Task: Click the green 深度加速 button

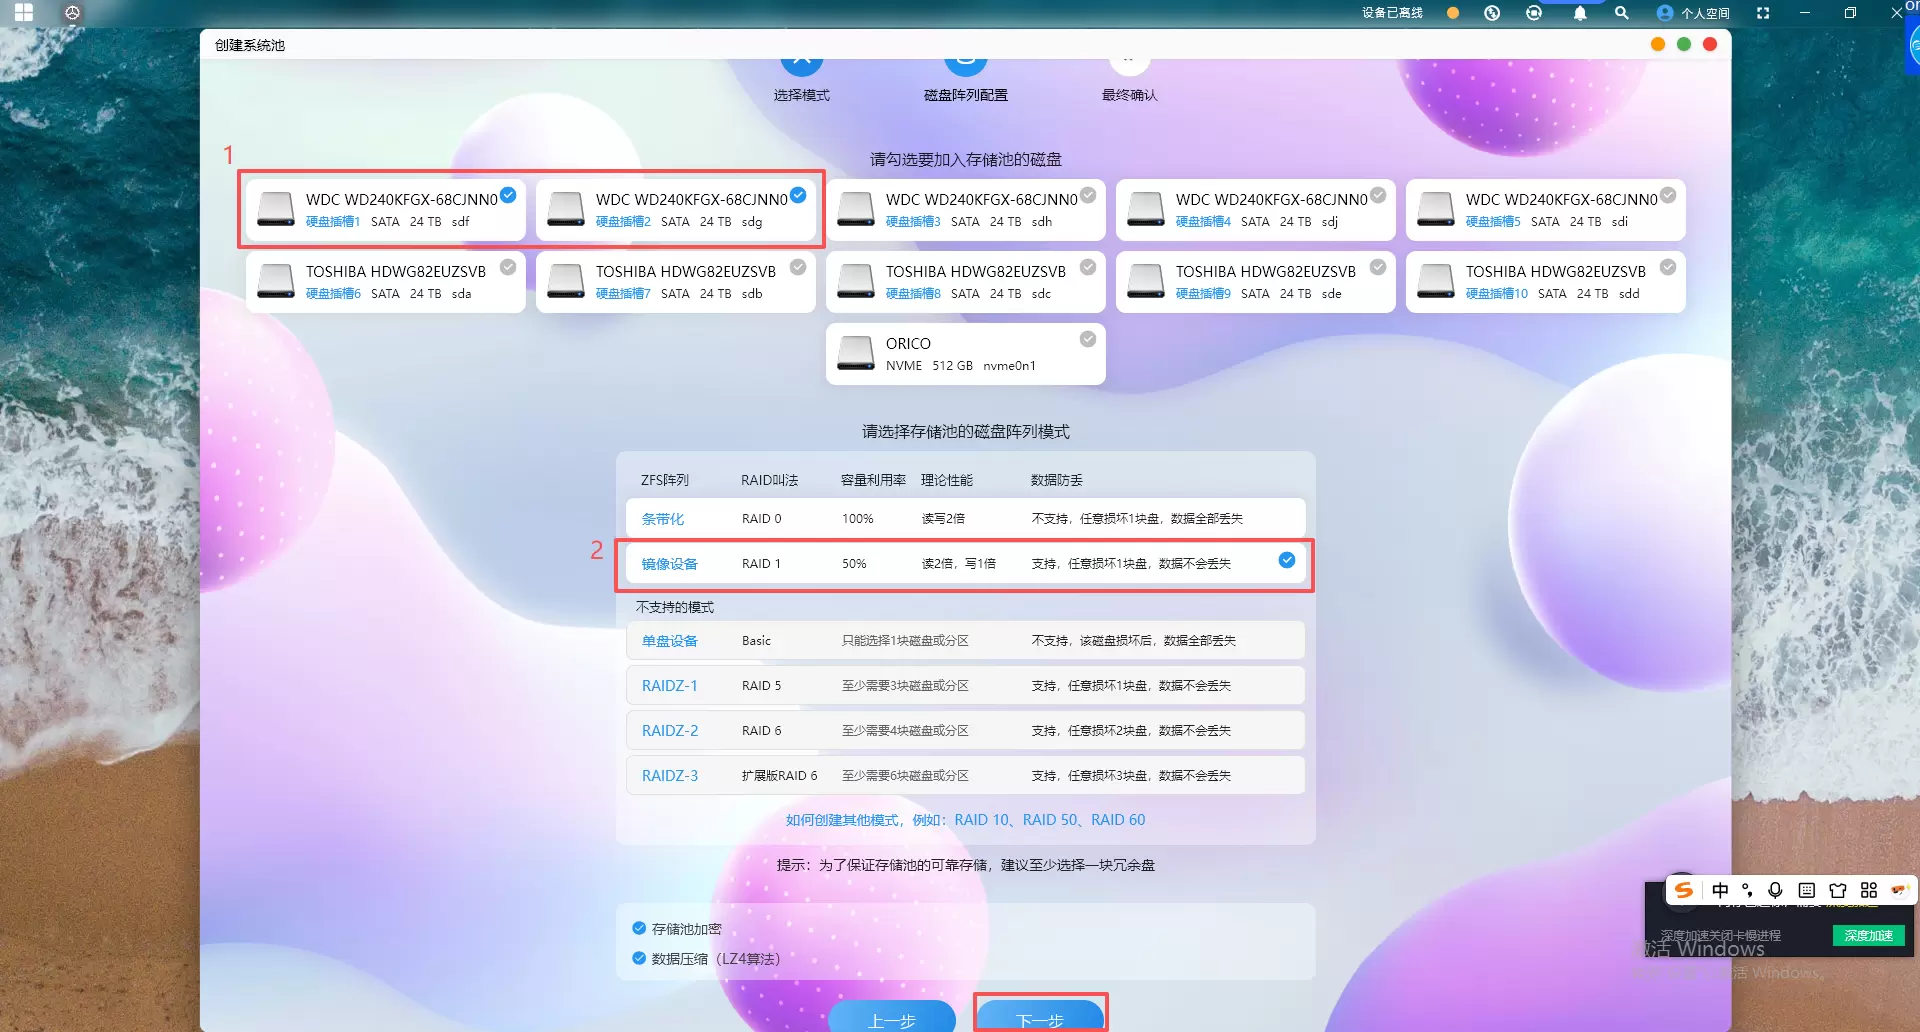Action: coord(1868,936)
